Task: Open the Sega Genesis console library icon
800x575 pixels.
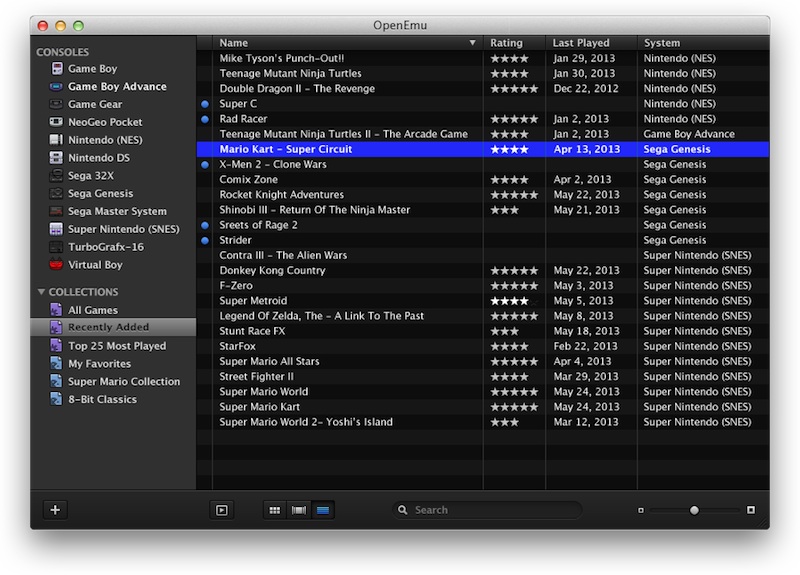Action: coord(56,194)
